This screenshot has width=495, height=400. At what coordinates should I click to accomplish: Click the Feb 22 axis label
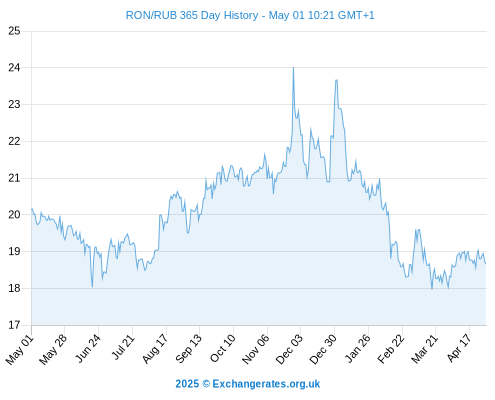pyautogui.click(x=391, y=349)
